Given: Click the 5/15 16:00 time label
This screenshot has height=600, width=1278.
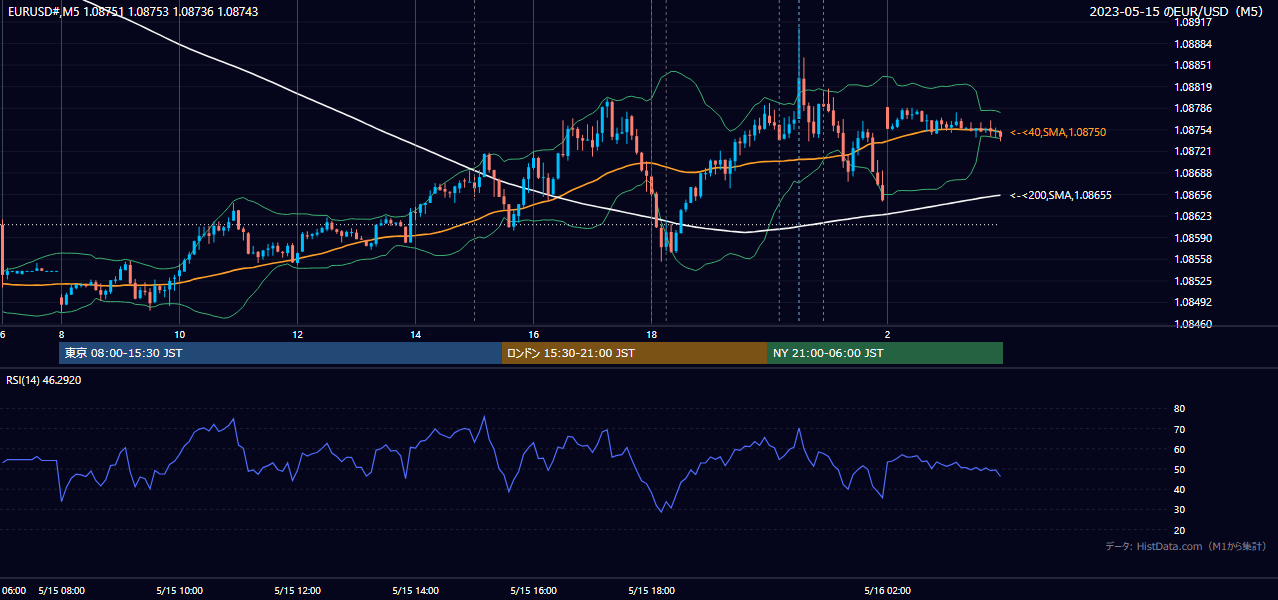Looking at the screenshot, I should pyautogui.click(x=534, y=591).
